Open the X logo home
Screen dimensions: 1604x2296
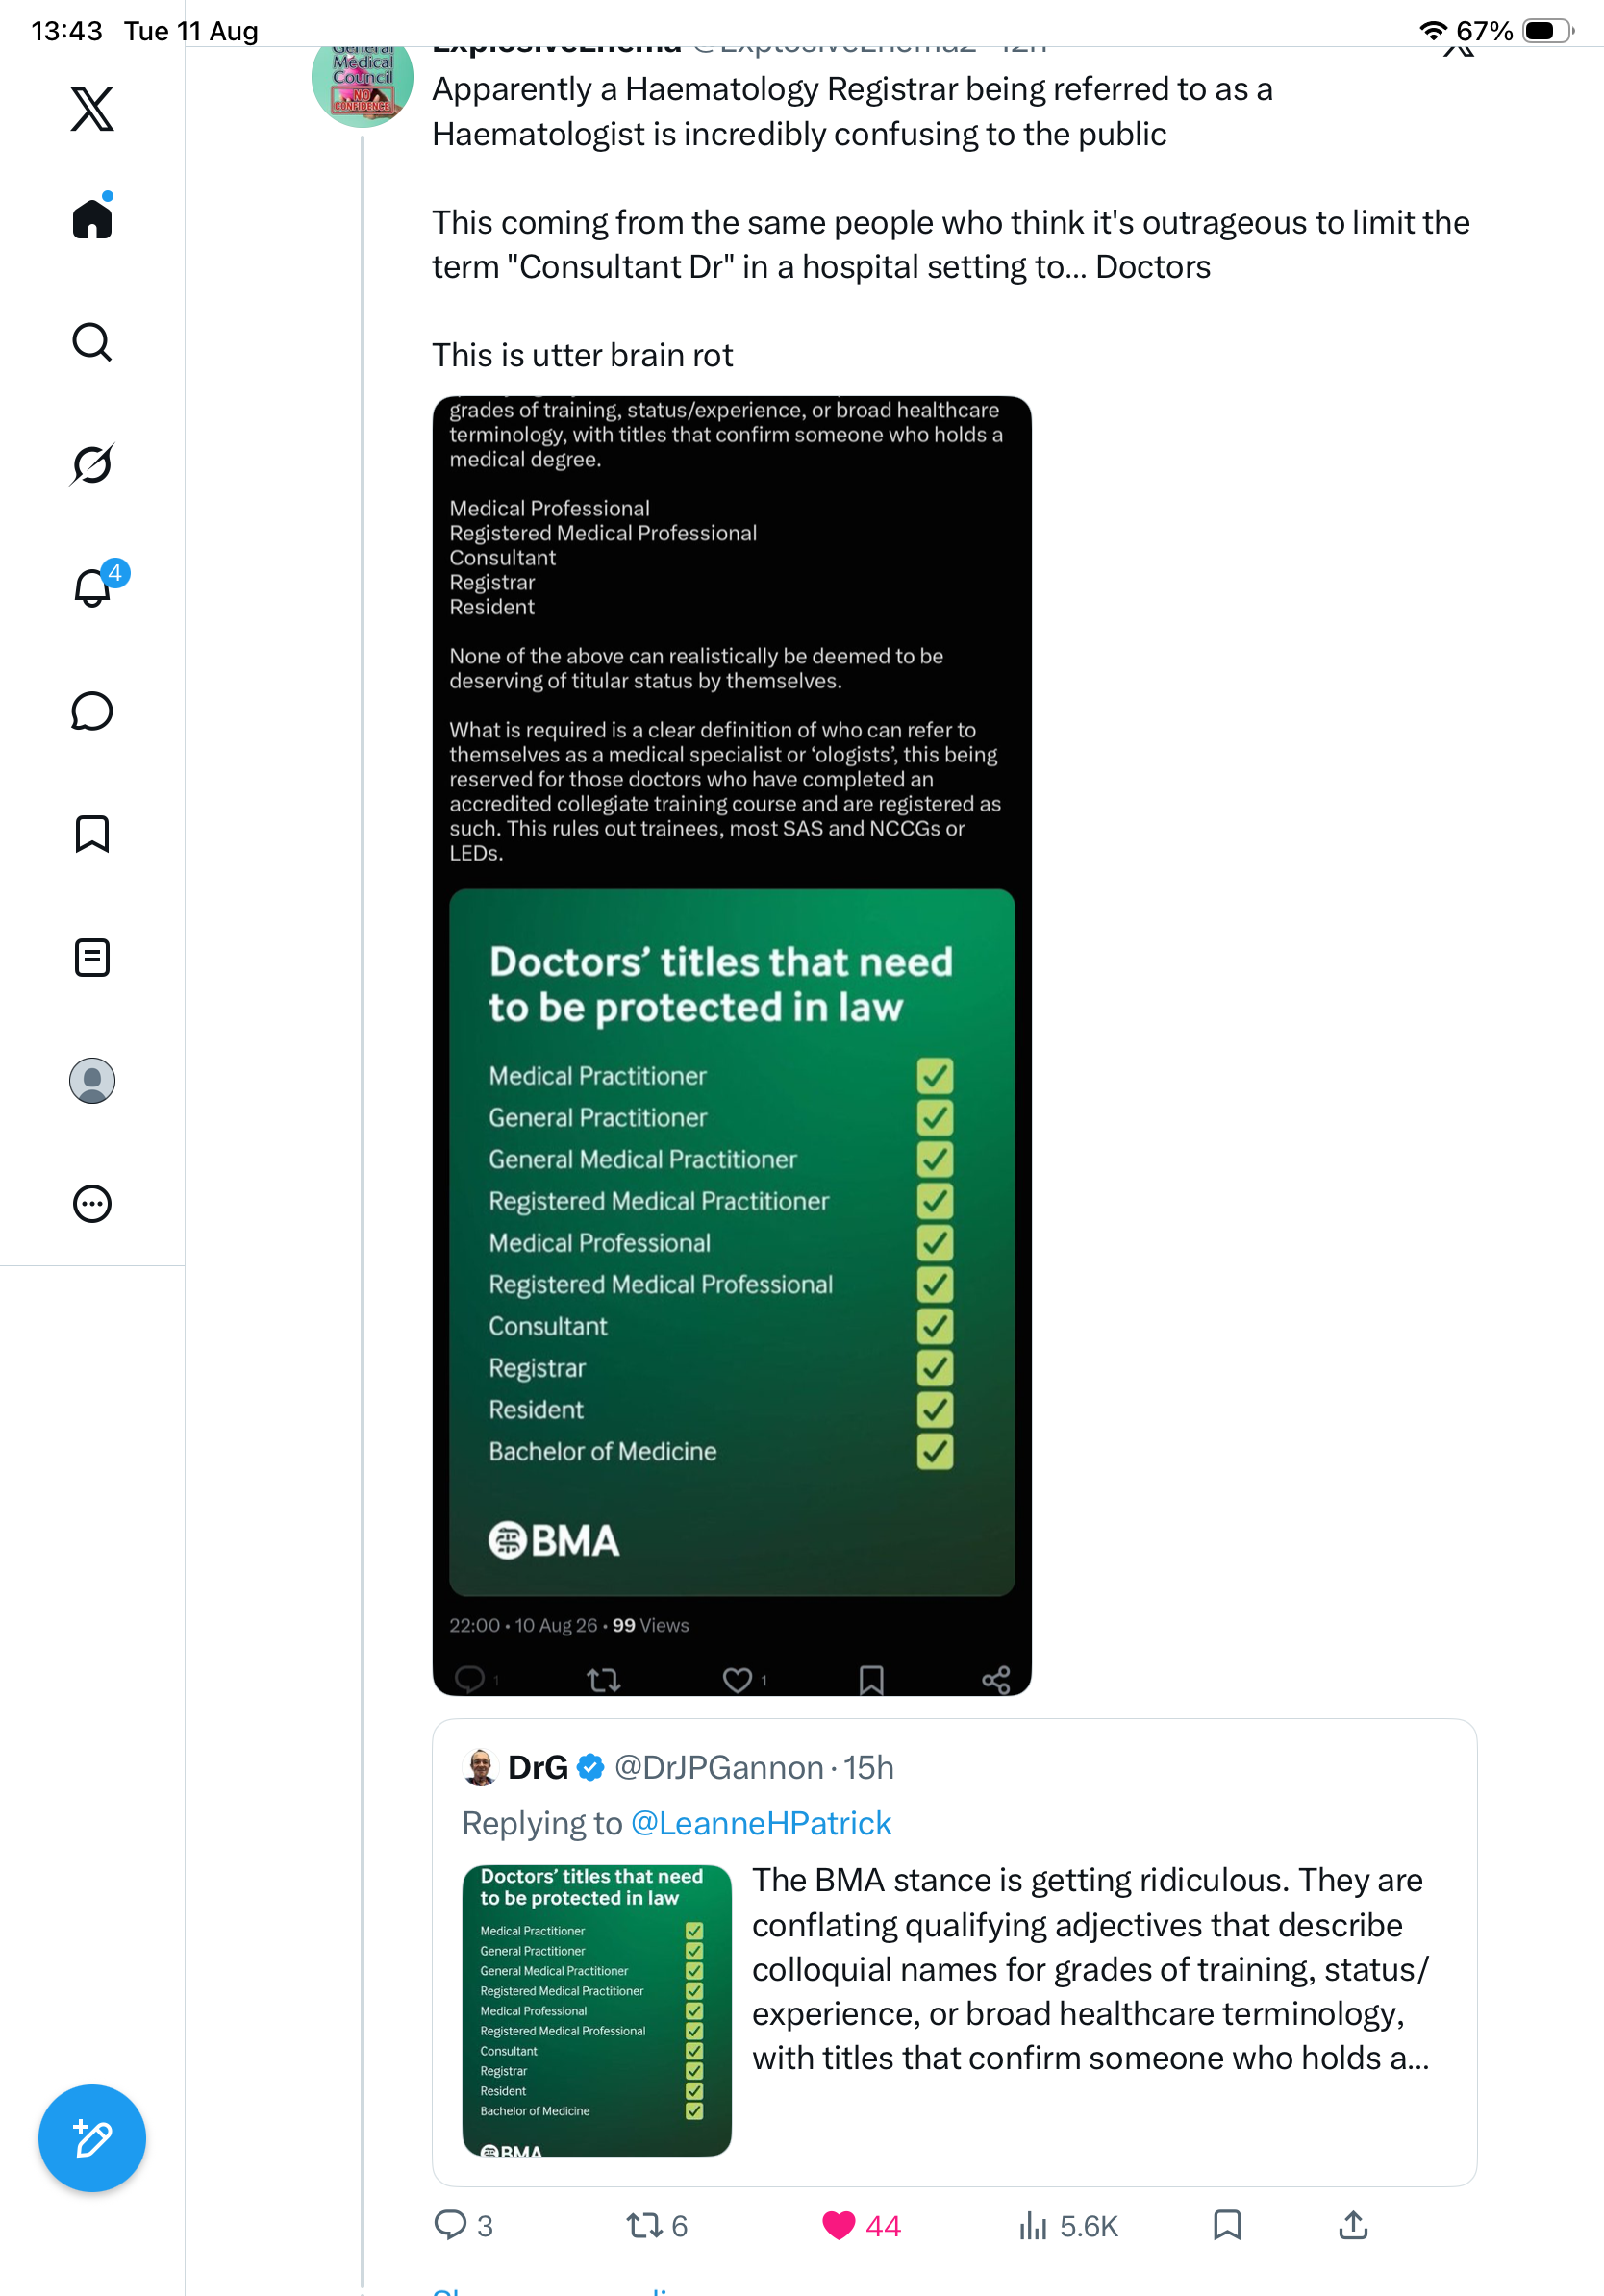tap(92, 108)
